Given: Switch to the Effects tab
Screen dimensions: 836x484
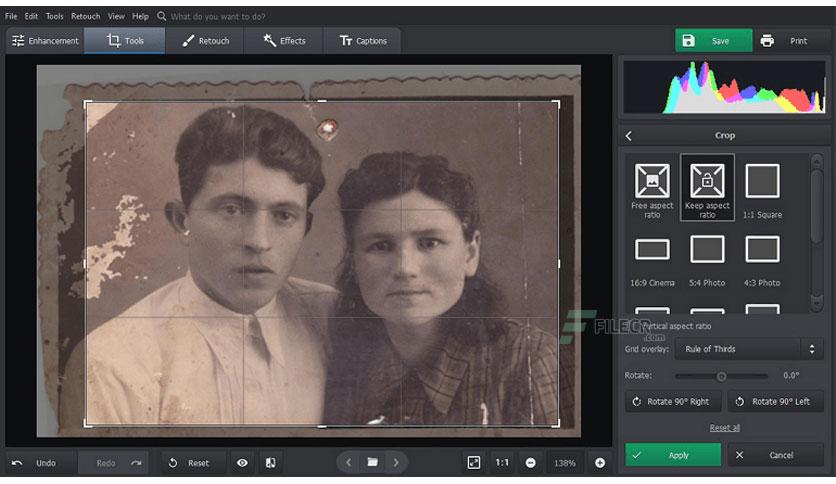Looking at the screenshot, I should click(x=284, y=41).
